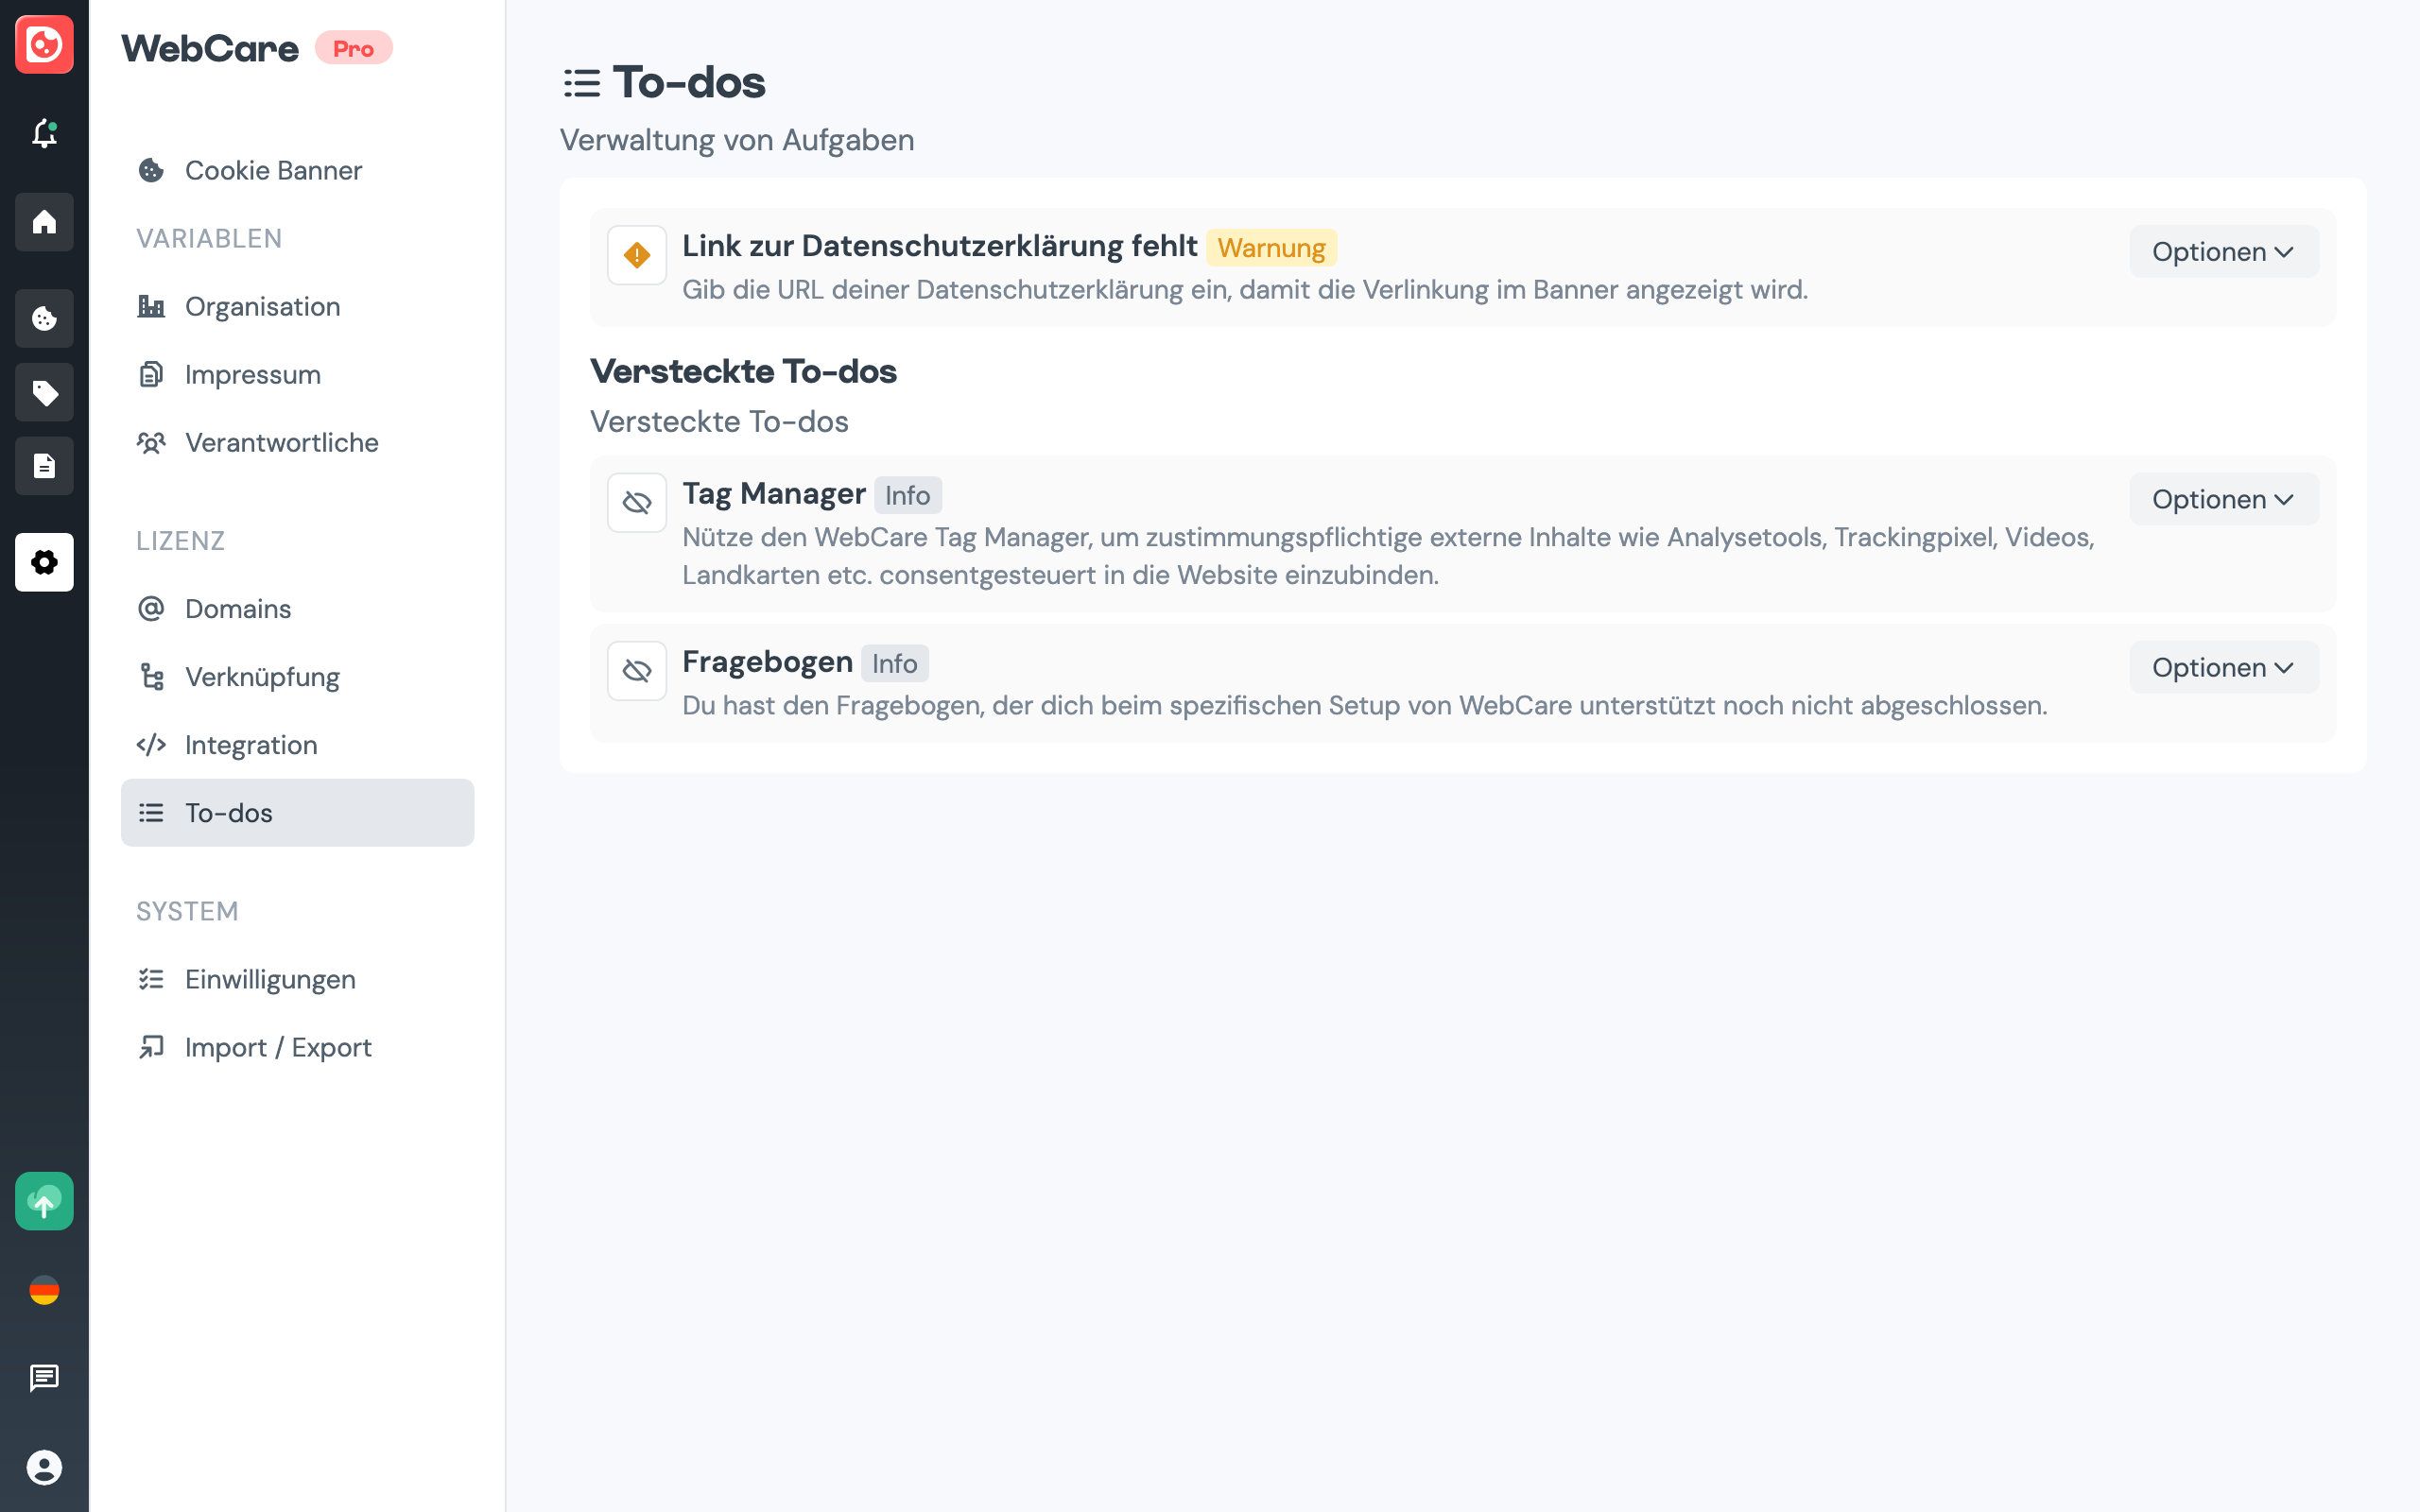Select To-dos in the navigation menu
This screenshot has width=2420, height=1512.
coord(228,812)
